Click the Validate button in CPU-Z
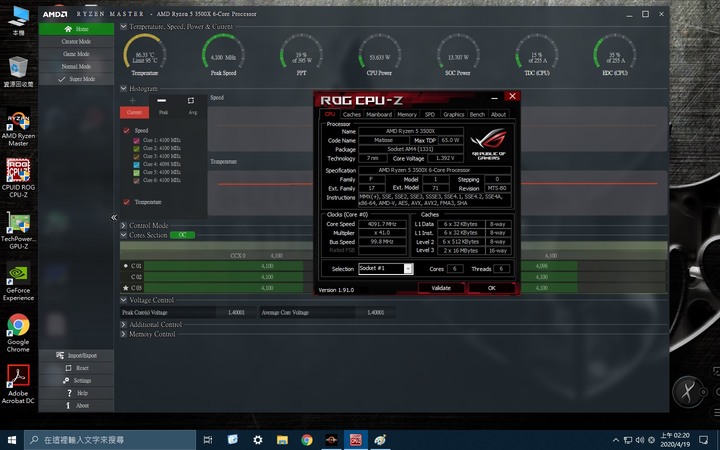Image resolution: width=720 pixels, height=450 pixels. pyautogui.click(x=441, y=288)
